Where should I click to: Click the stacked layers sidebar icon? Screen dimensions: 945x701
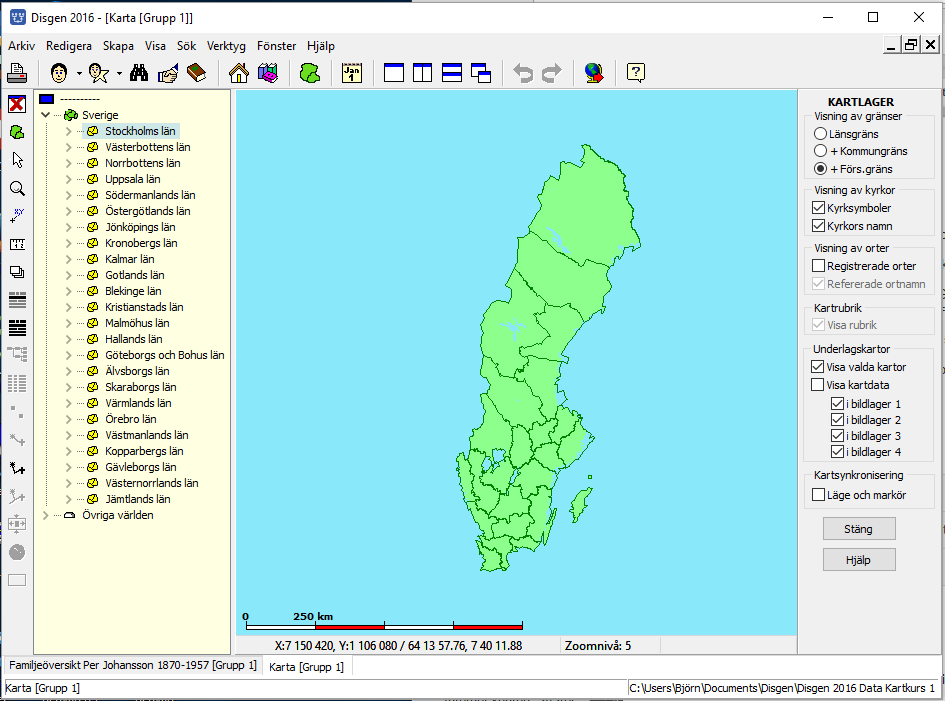point(17,272)
